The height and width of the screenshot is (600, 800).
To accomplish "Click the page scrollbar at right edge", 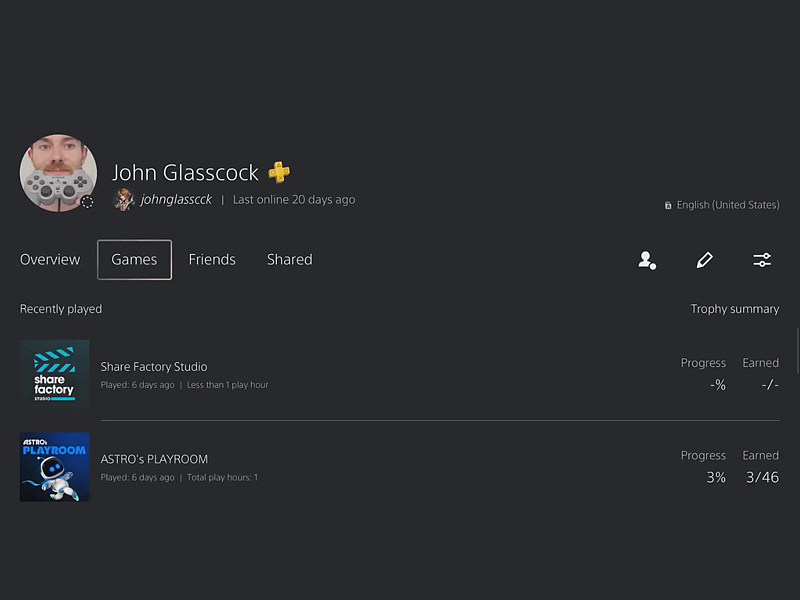I will pos(797,352).
